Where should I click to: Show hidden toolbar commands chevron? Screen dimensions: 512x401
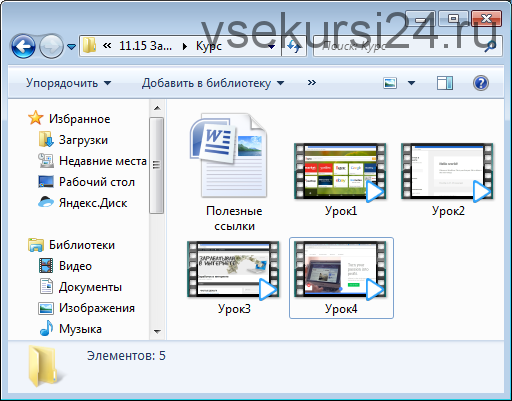[x=311, y=83]
